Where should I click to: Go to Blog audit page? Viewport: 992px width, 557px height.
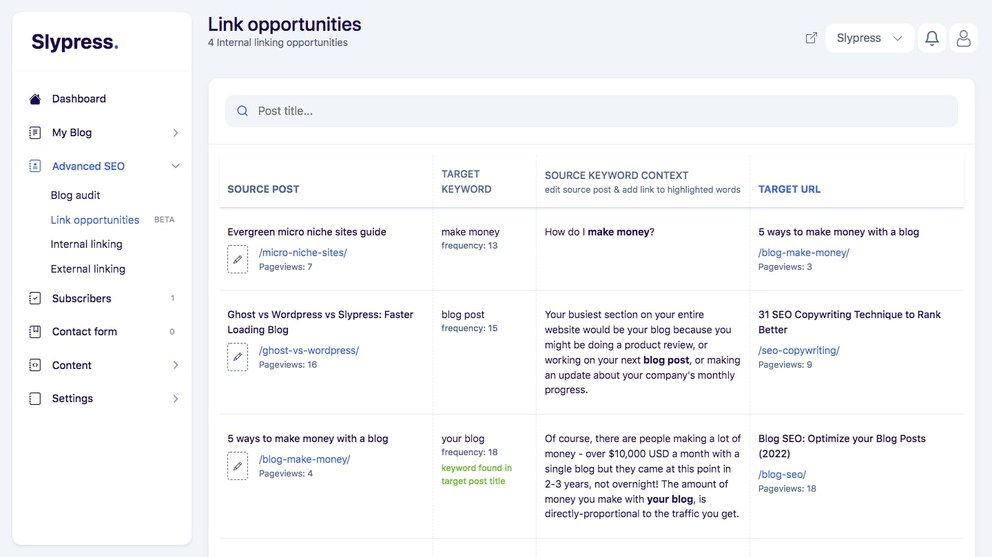click(75, 195)
